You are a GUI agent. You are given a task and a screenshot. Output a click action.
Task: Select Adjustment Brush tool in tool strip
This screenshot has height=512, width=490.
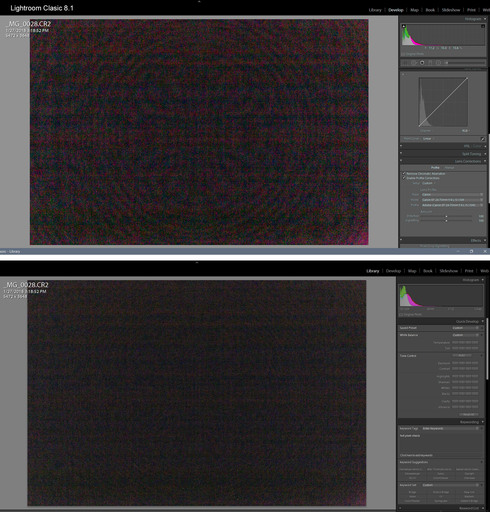coord(447,63)
